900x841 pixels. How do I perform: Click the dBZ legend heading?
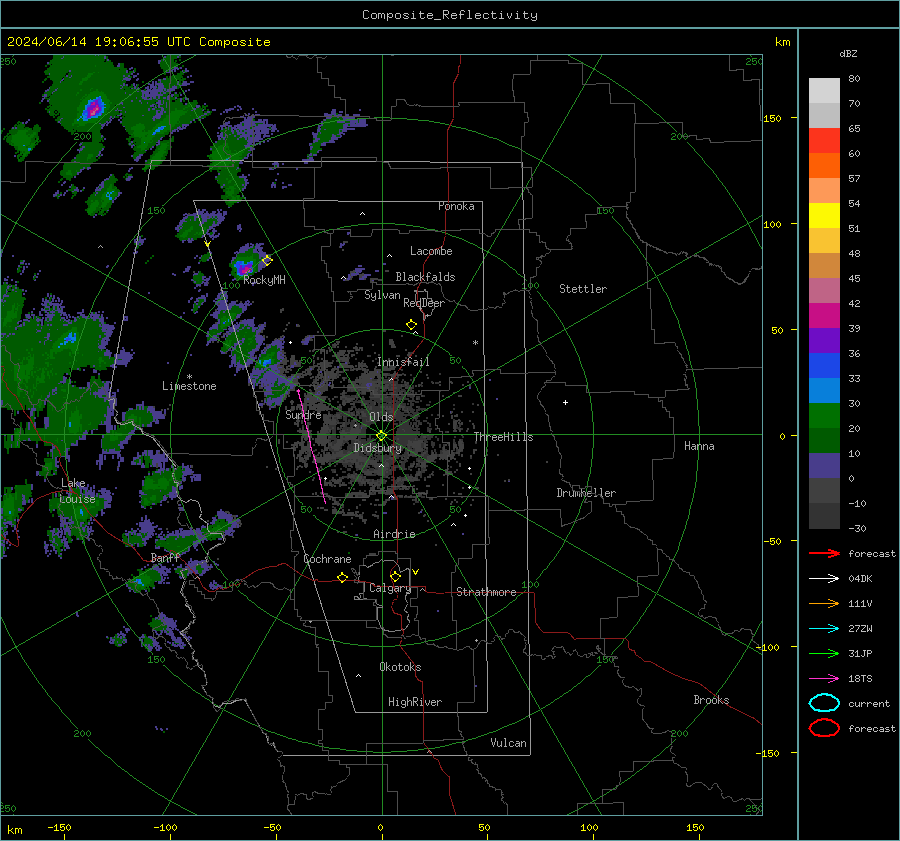click(848, 53)
